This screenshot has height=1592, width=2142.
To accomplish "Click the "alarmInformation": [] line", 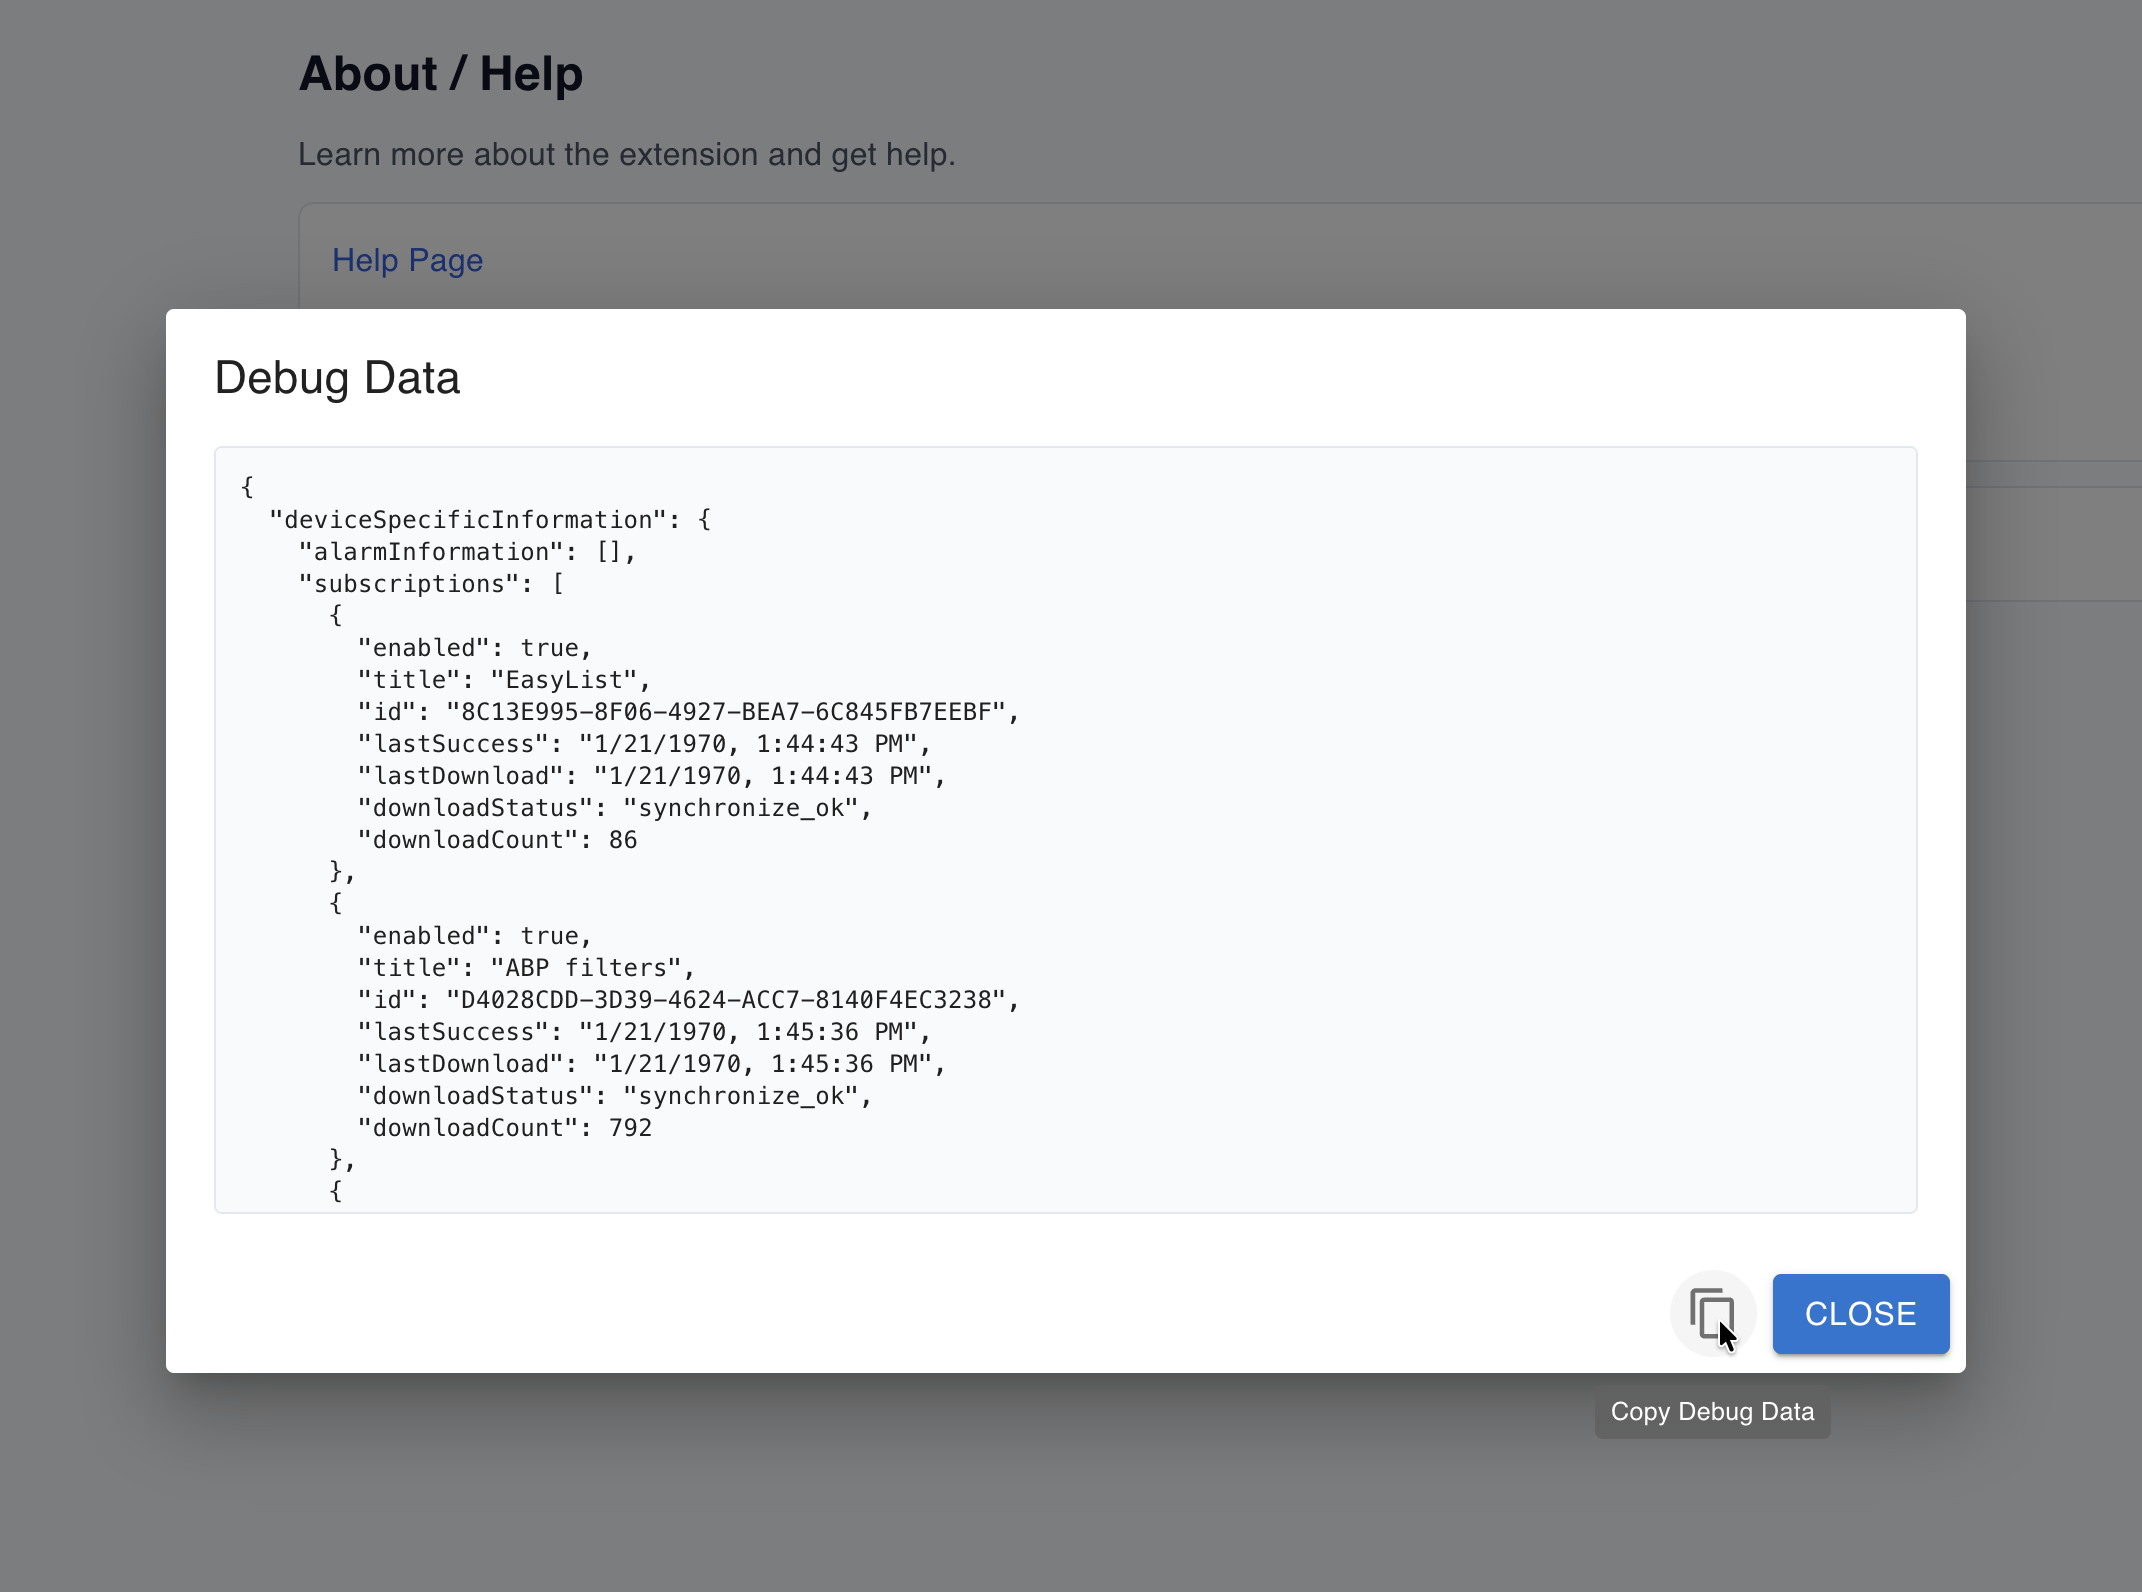I will (467, 552).
